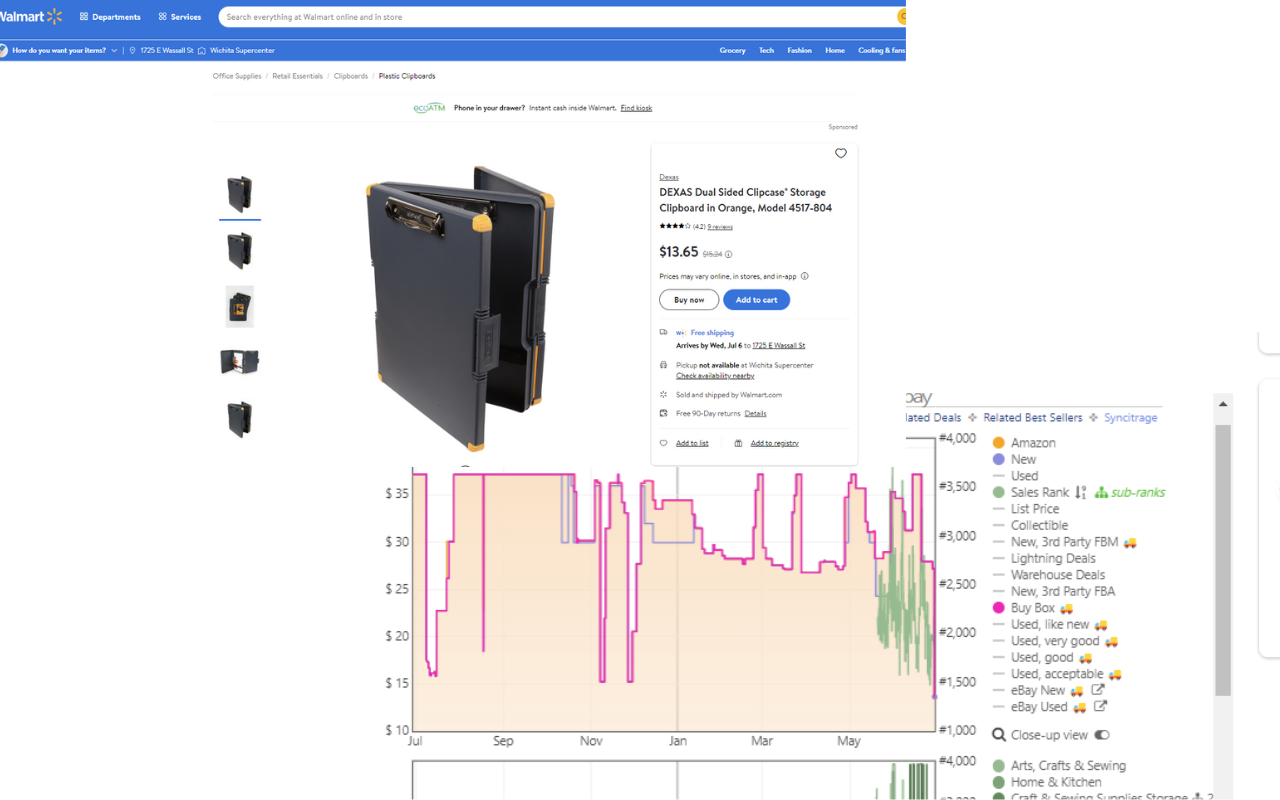The height and width of the screenshot is (800, 1280).
Task: Toggle Arts, Crafts & Sewing rank
Action: pyautogui.click(x=1059, y=766)
